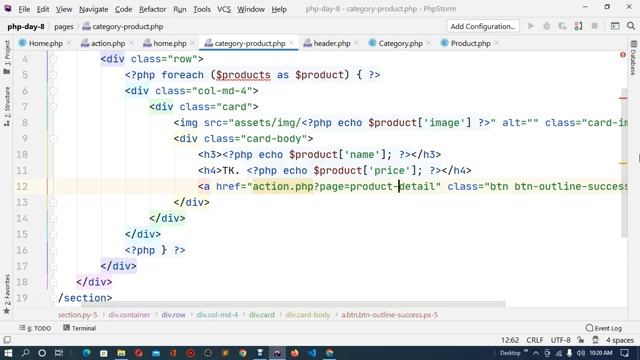Image resolution: width=640 pixels, height=360 pixels.
Task: Open Microsoft Edge from the taskbar
Action: point(87,353)
